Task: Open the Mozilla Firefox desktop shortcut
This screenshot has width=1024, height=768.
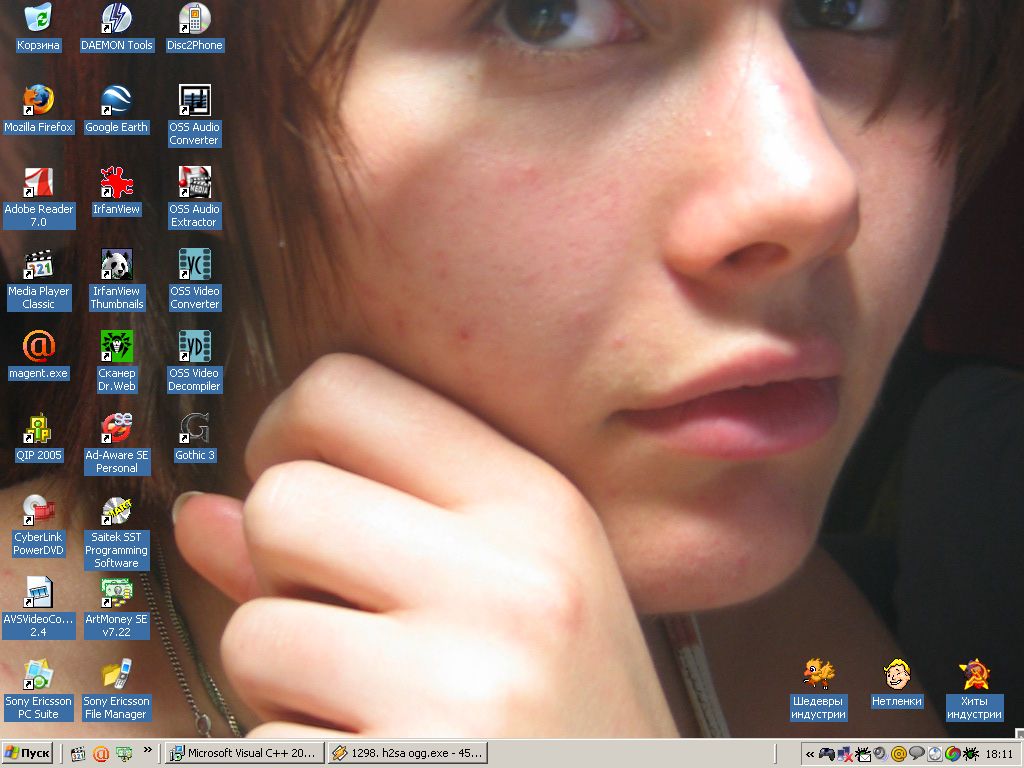Action: (38, 101)
